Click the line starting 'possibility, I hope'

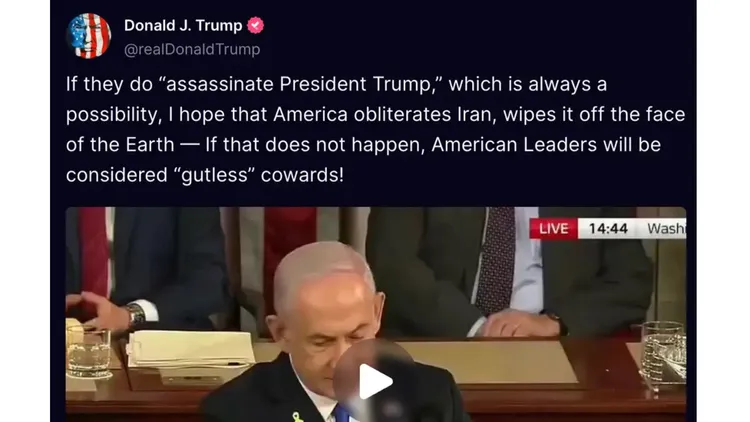coord(375,115)
